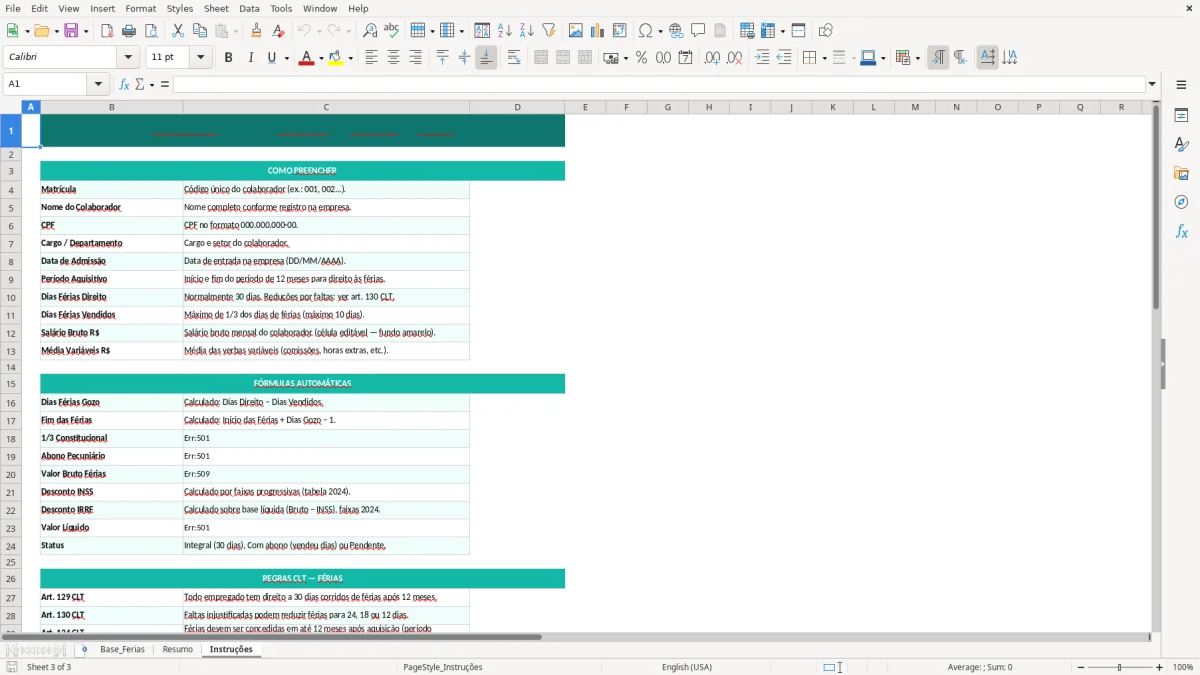Open Borders dropdown arrow

823,58
